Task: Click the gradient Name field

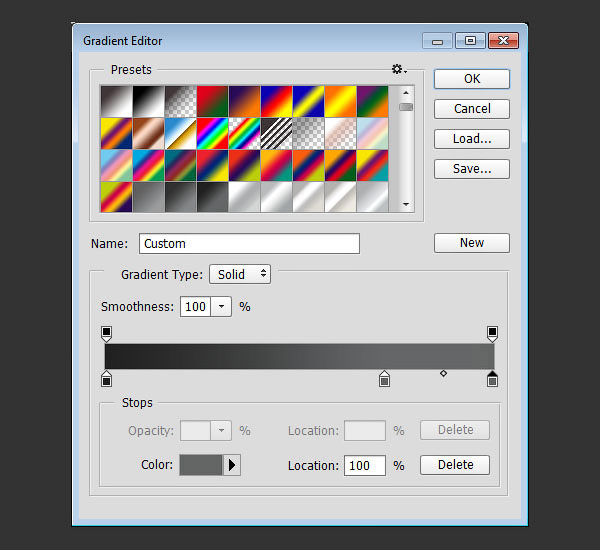Action: (249, 243)
